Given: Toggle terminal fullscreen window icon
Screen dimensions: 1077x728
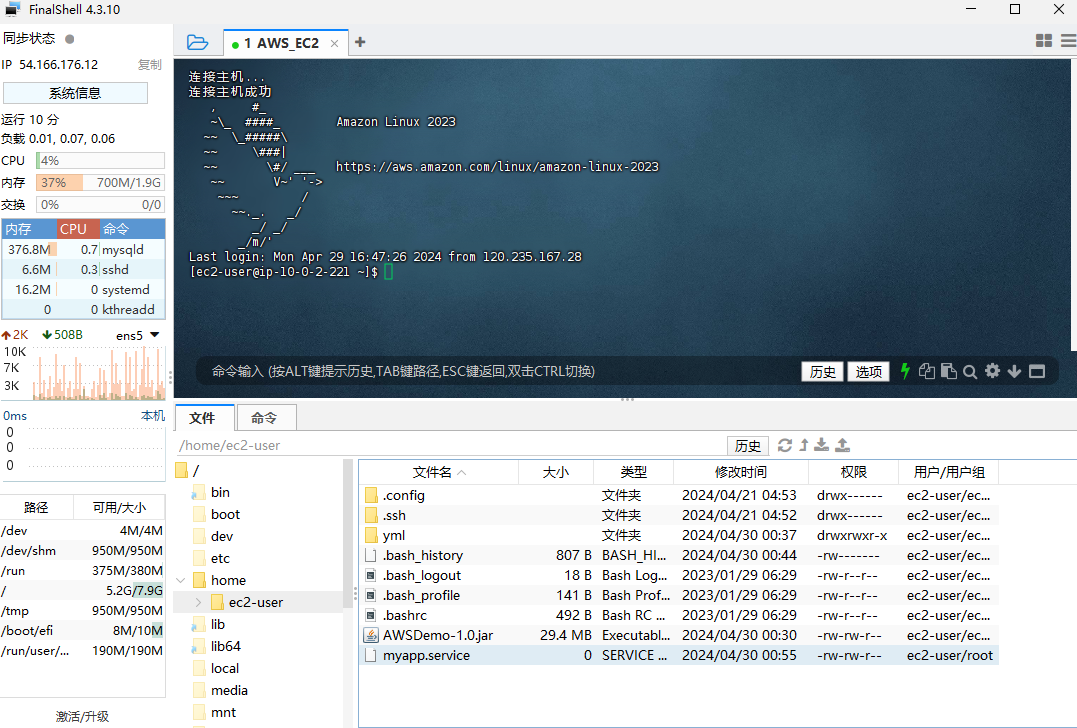Looking at the screenshot, I should click(1037, 372).
